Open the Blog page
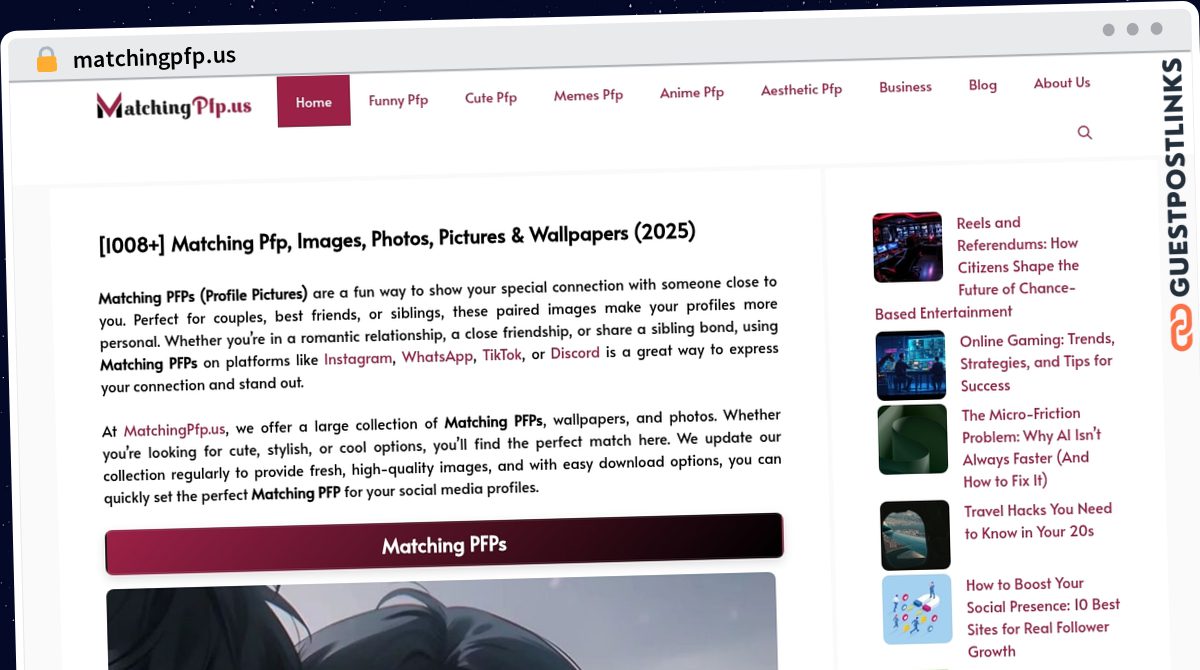Viewport: 1200px width, 670px height. pos(982,85)
